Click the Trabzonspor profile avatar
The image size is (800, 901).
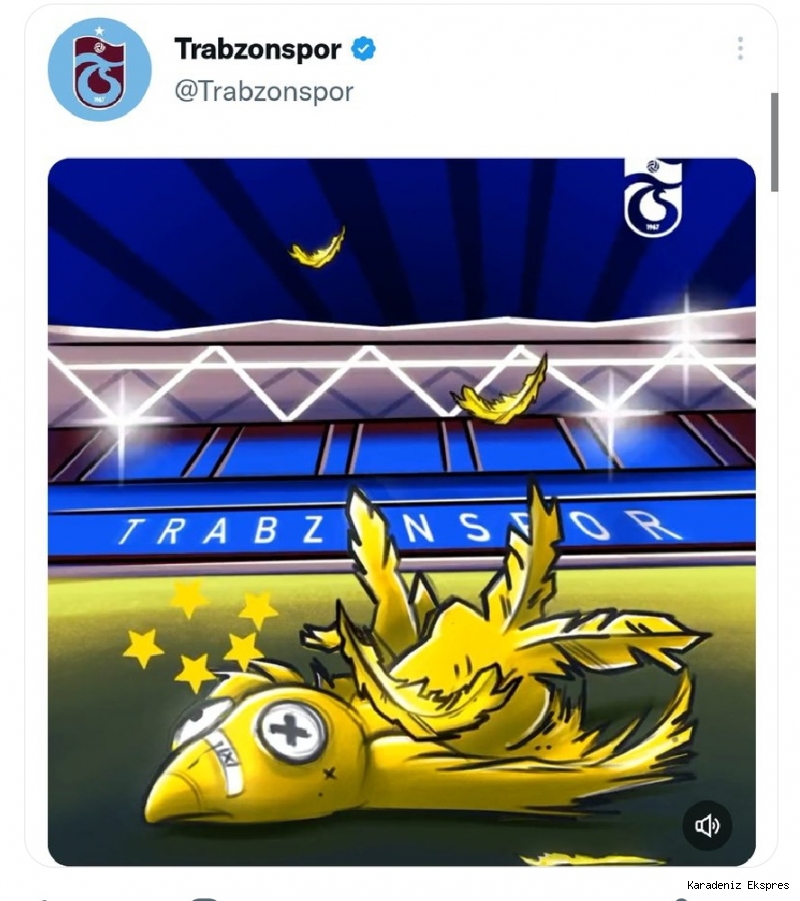[100, 69]
